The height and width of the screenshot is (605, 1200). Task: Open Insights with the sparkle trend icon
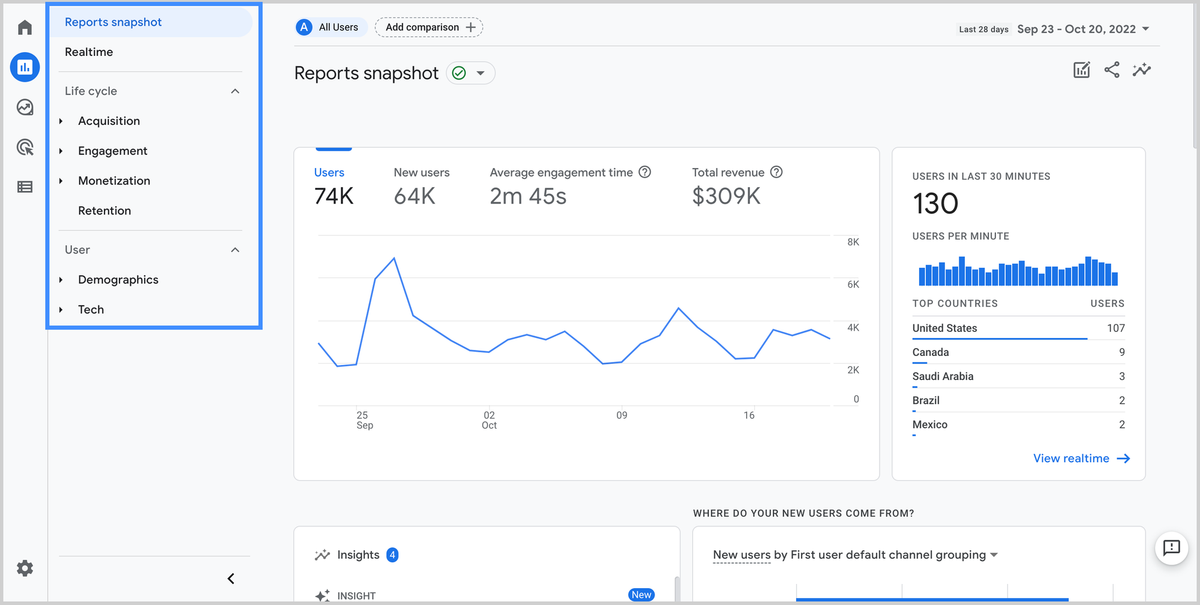1142,70
